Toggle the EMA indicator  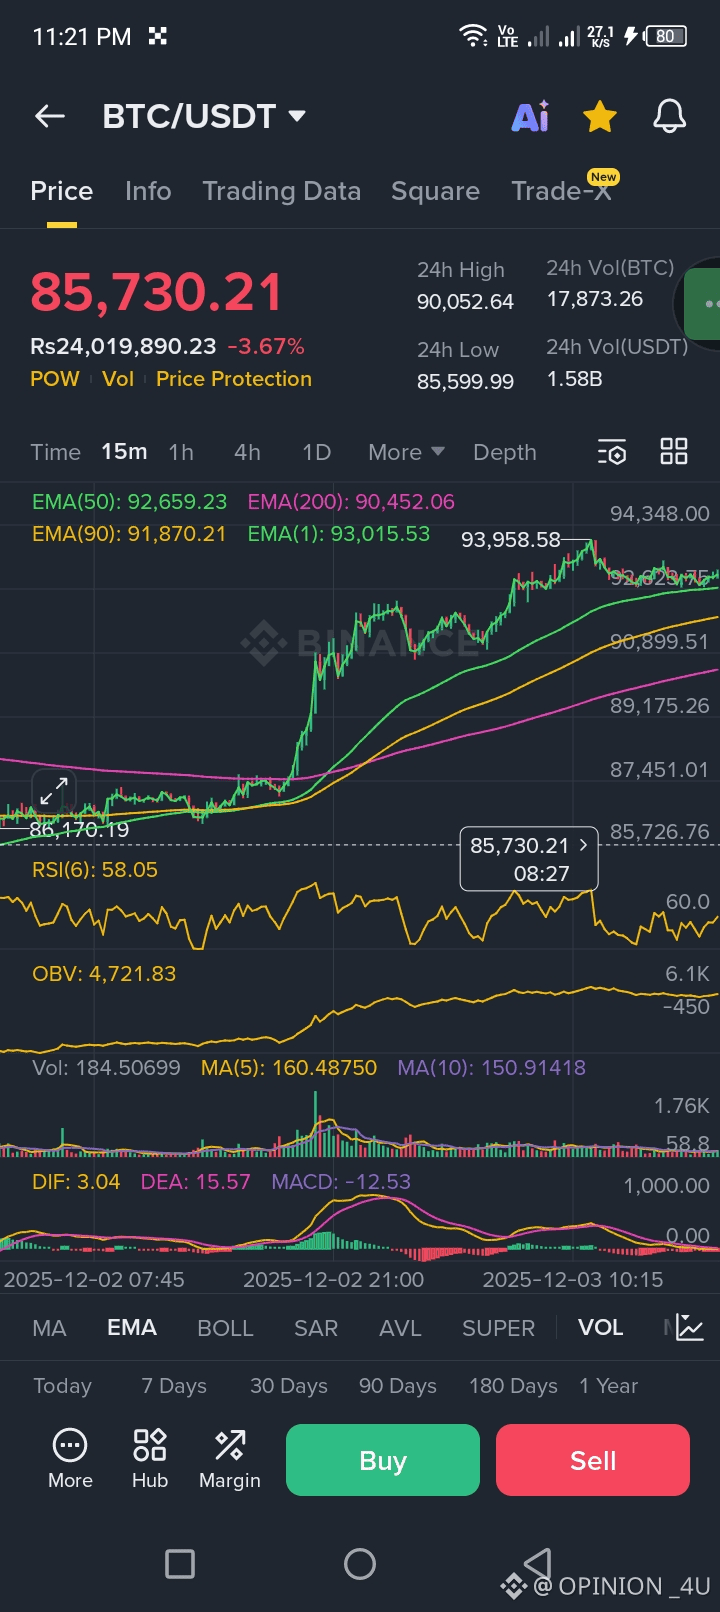click(x=132, y=1328)
